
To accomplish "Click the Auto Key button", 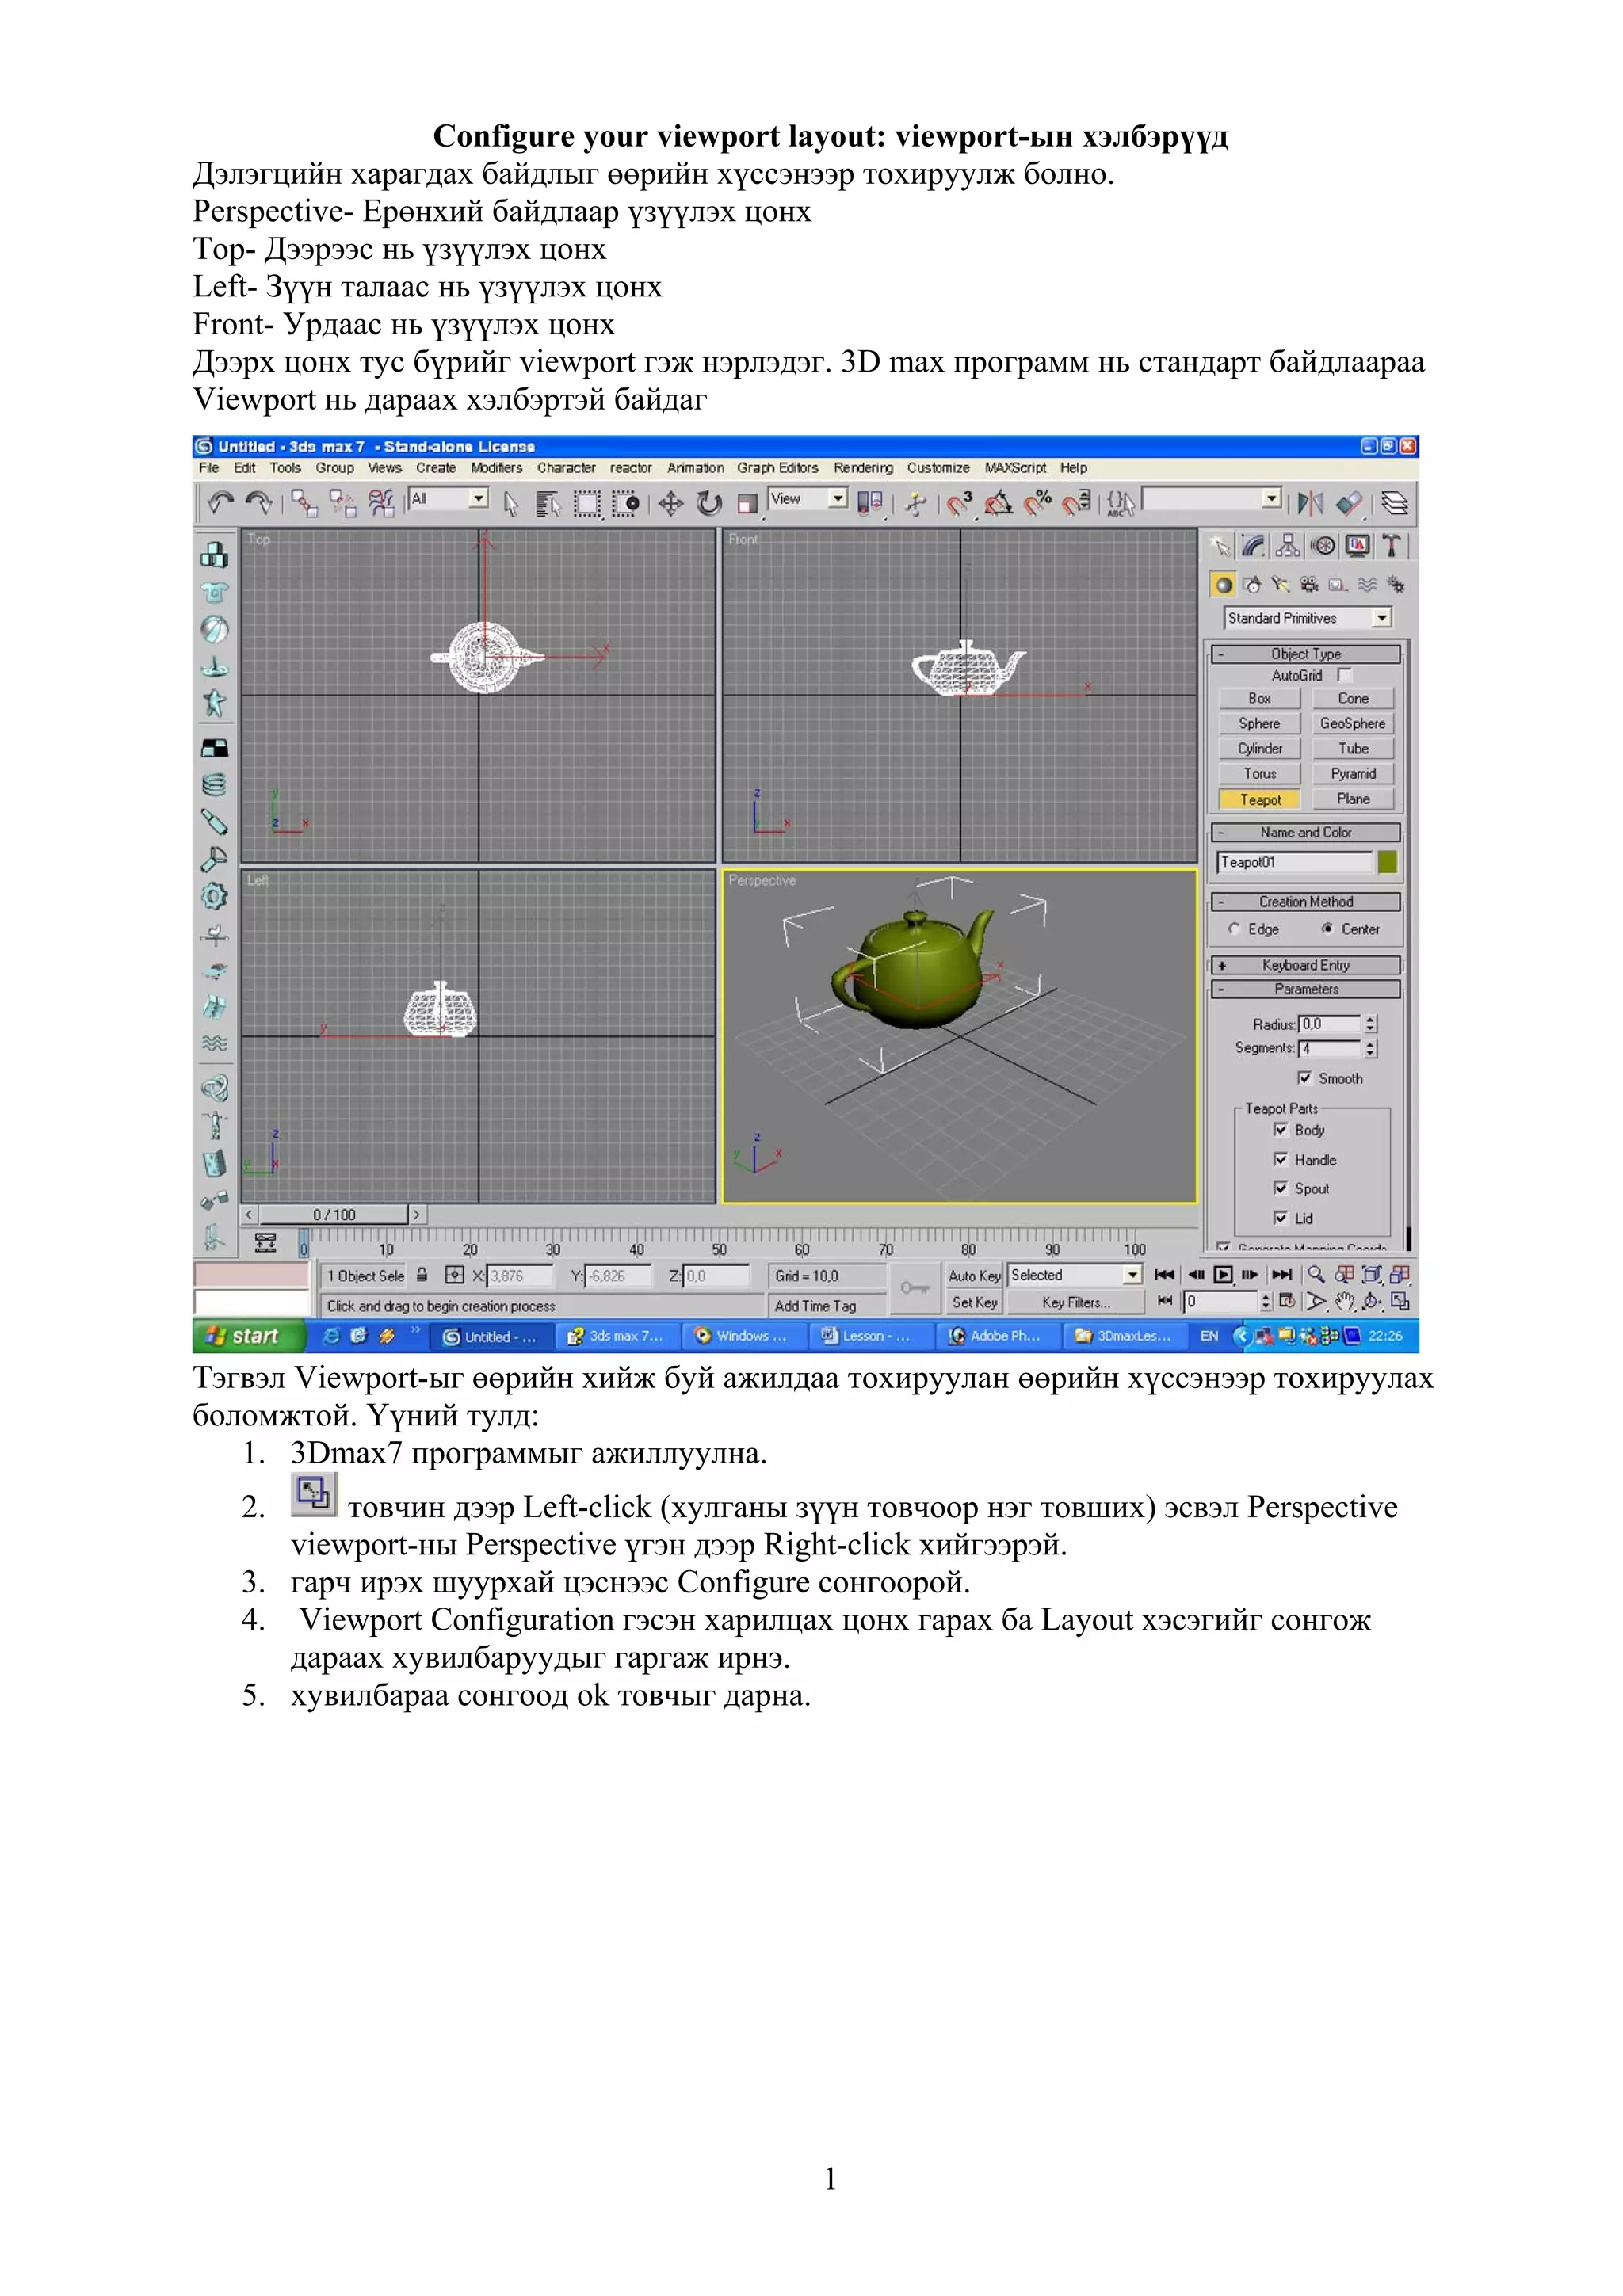I will (x=974, y=1275).
